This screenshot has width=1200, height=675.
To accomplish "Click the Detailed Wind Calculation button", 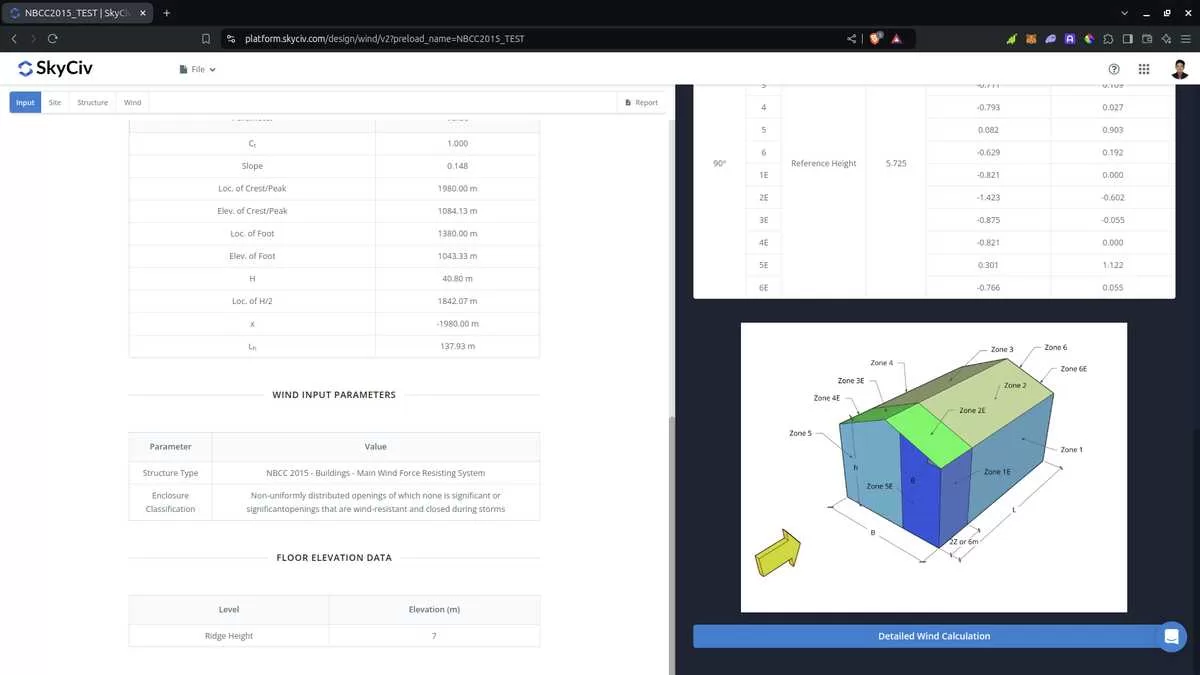I will (934, 636).
